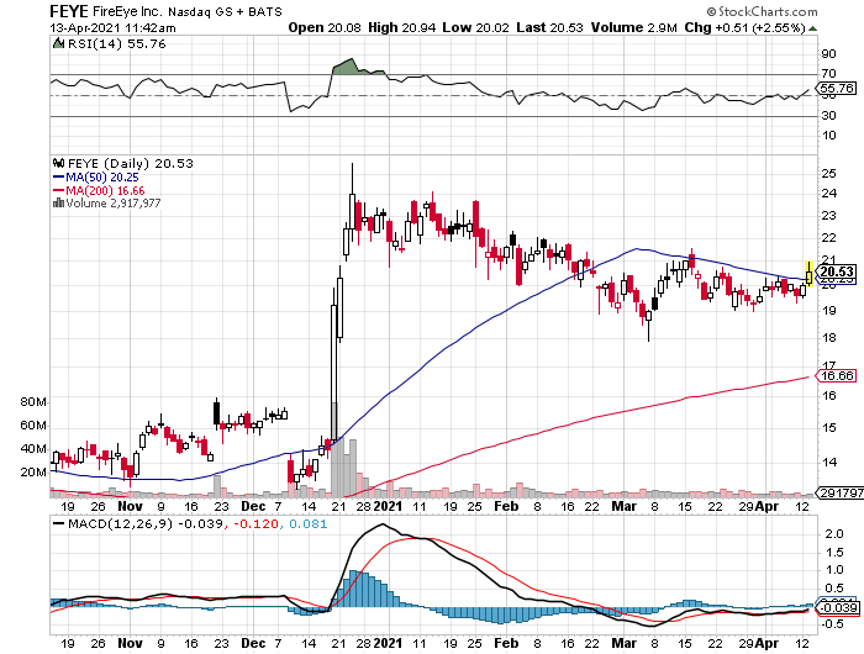Click the RSI(14) indicator icon

coord(58,43)
